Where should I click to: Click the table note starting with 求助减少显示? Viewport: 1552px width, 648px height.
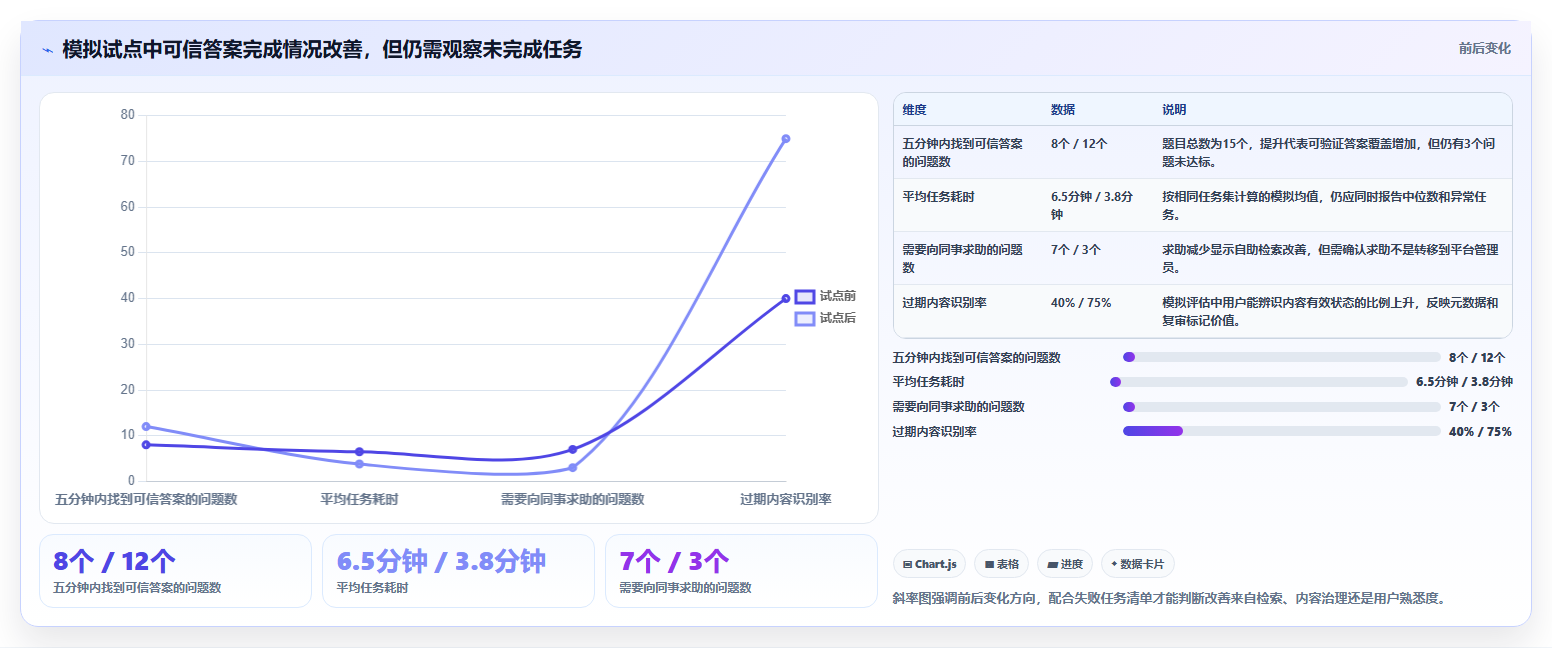tap(1330, 258)
